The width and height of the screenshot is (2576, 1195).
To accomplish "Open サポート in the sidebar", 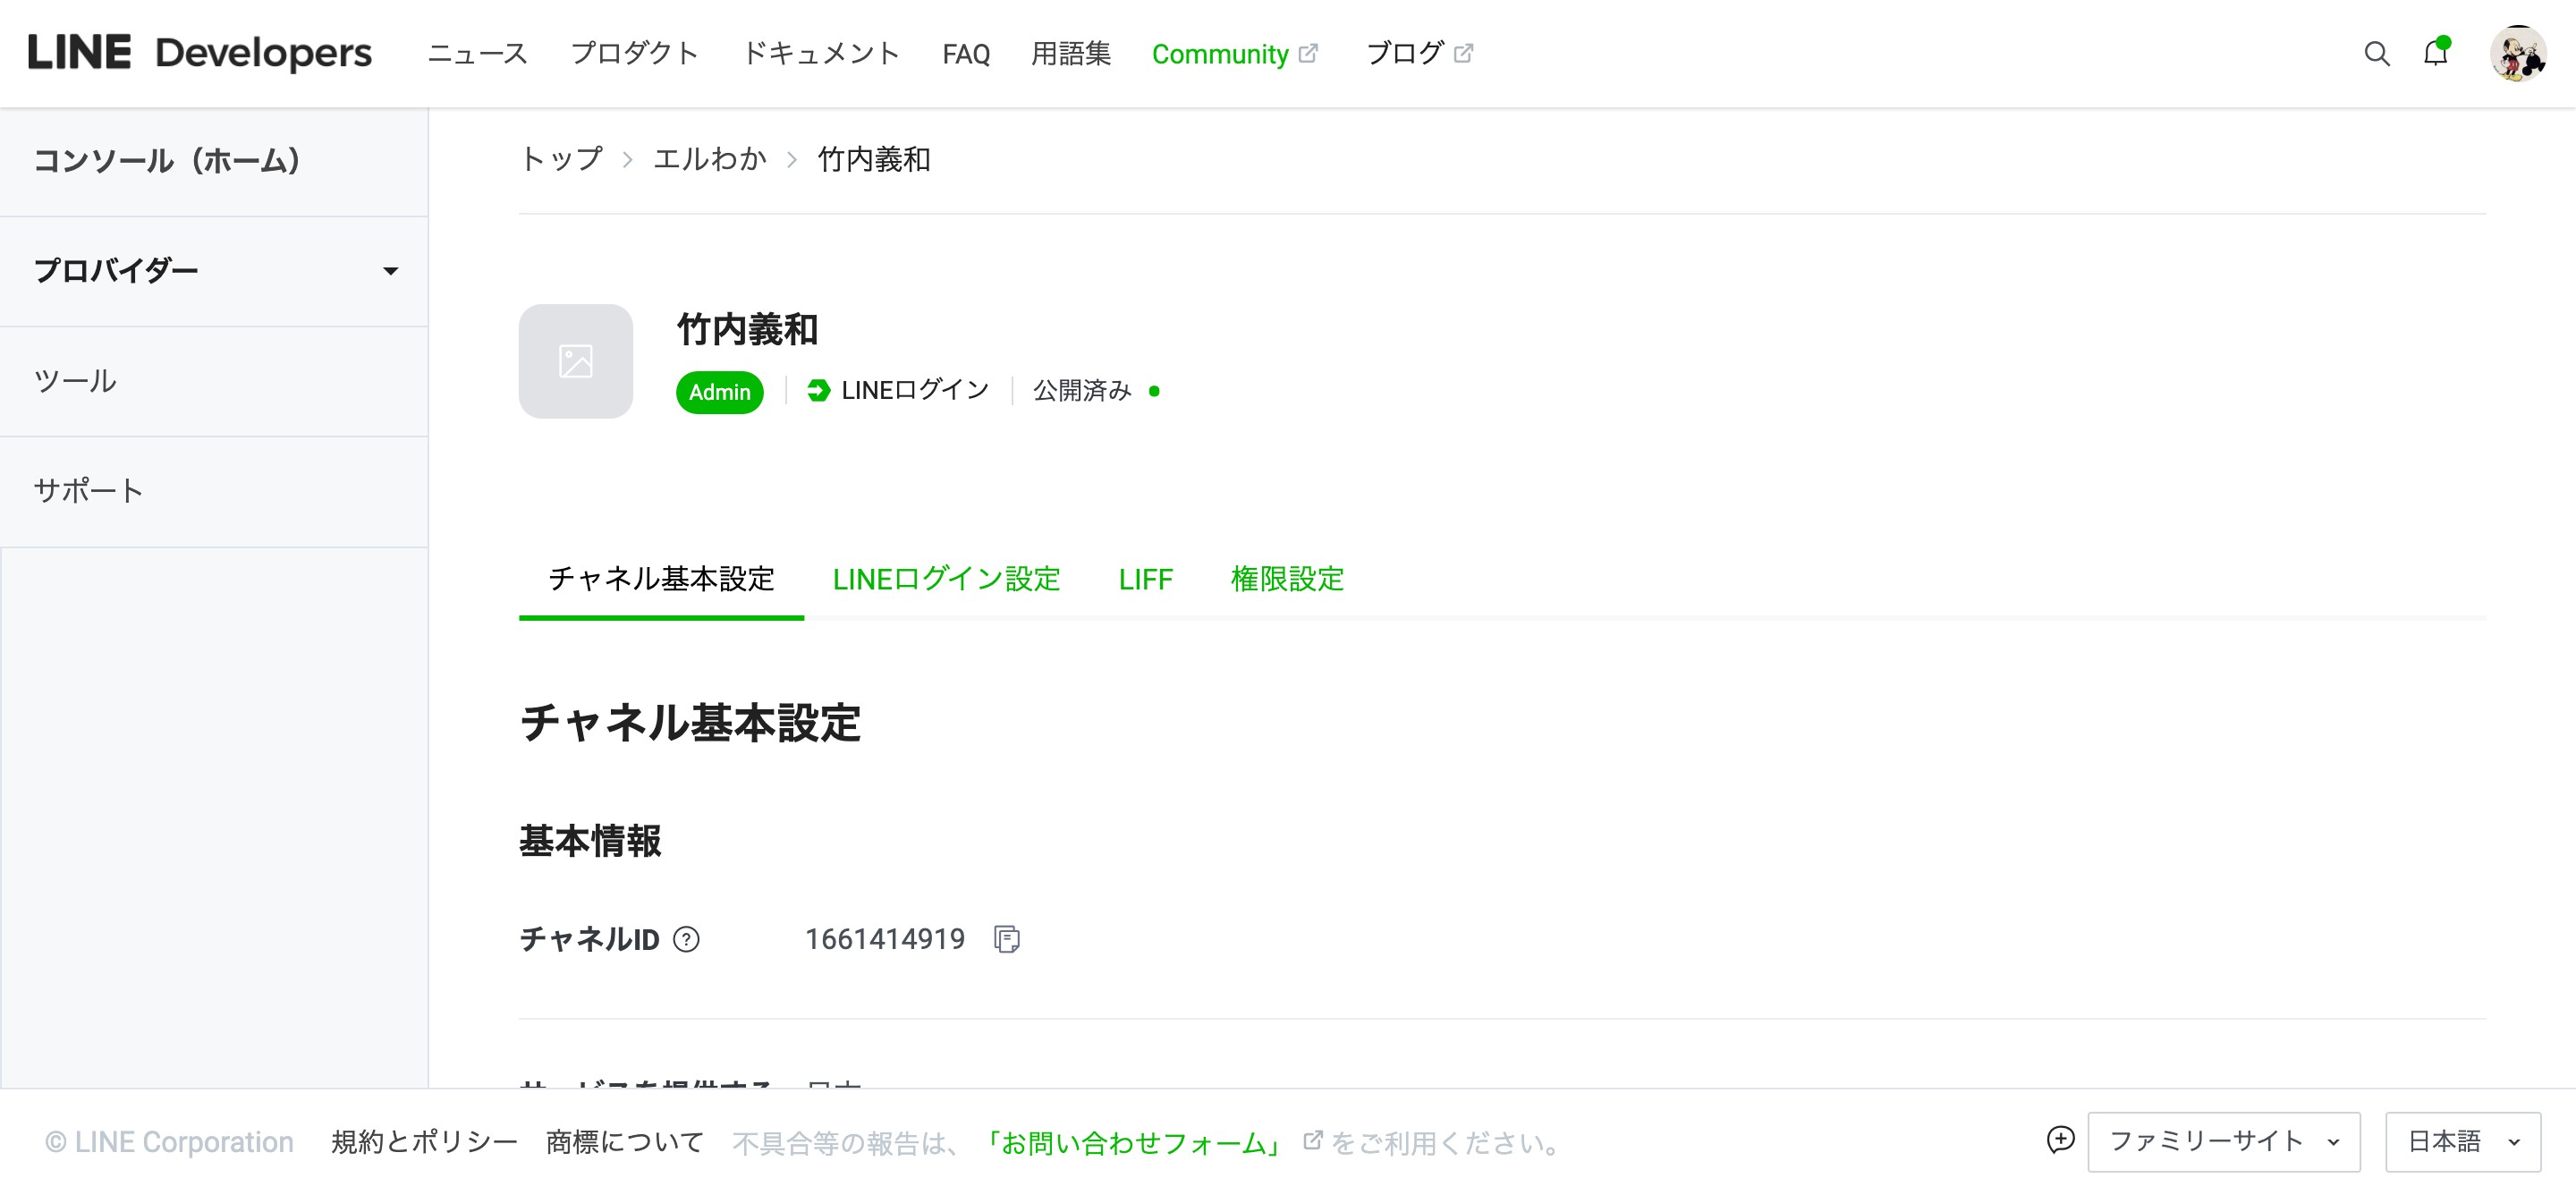I will point(214,491).
